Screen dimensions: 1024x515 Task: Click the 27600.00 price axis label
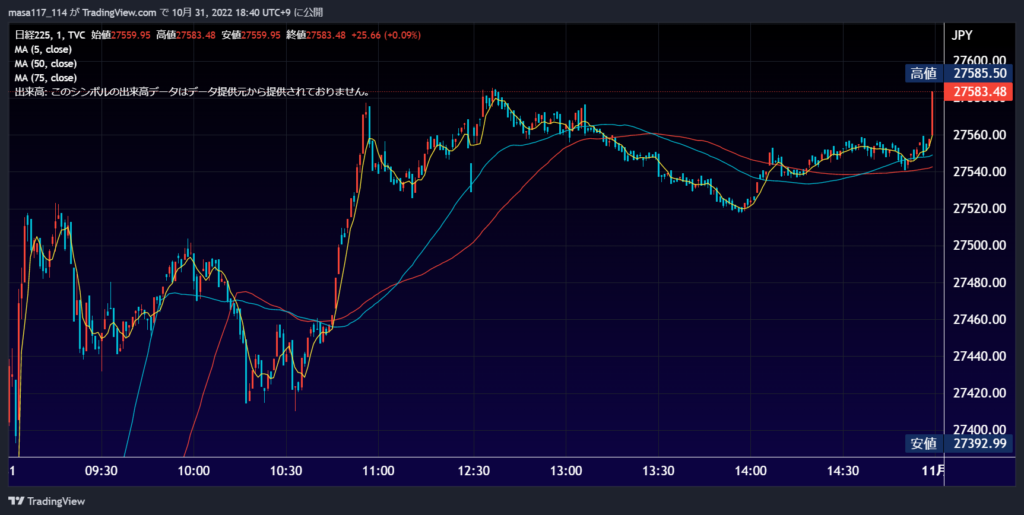(978, 59)
